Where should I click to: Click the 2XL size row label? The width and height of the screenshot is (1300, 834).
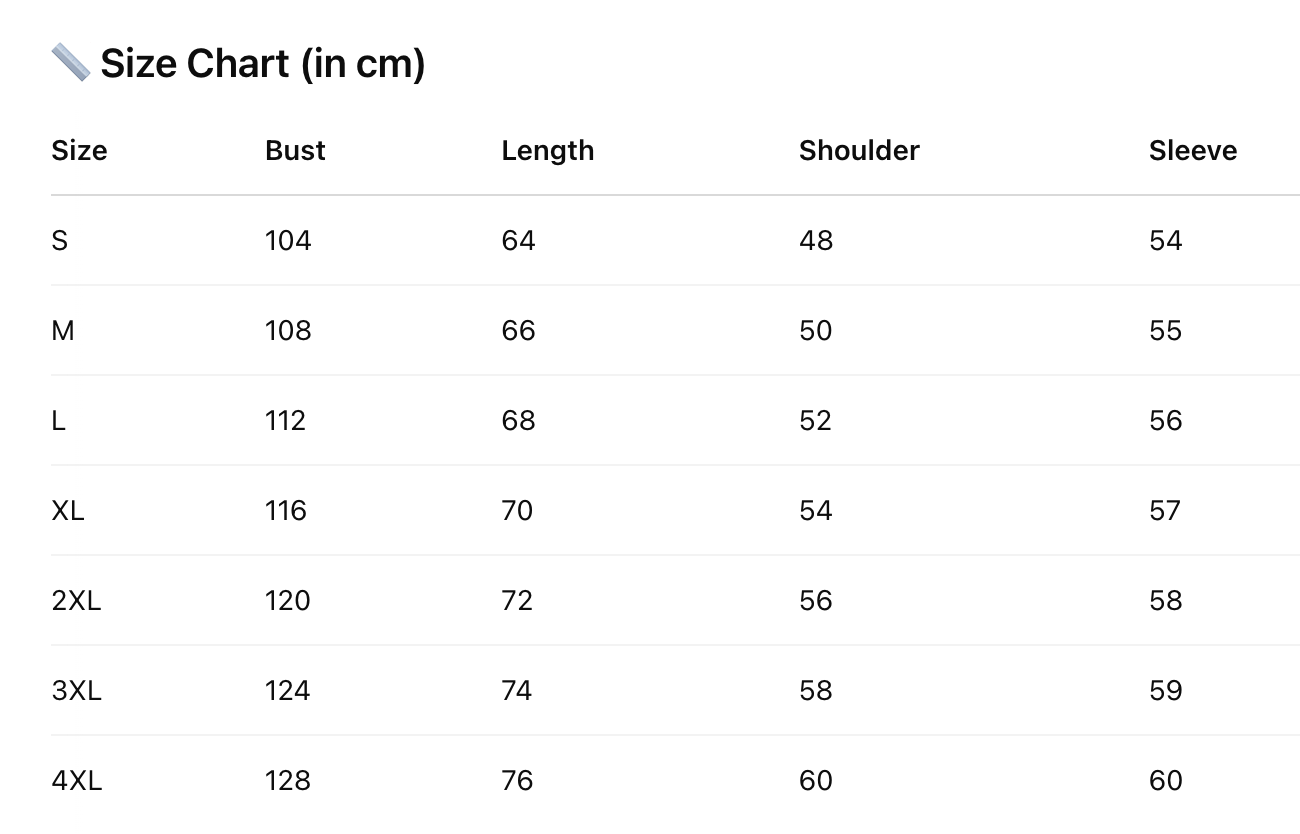click(76, 601)
